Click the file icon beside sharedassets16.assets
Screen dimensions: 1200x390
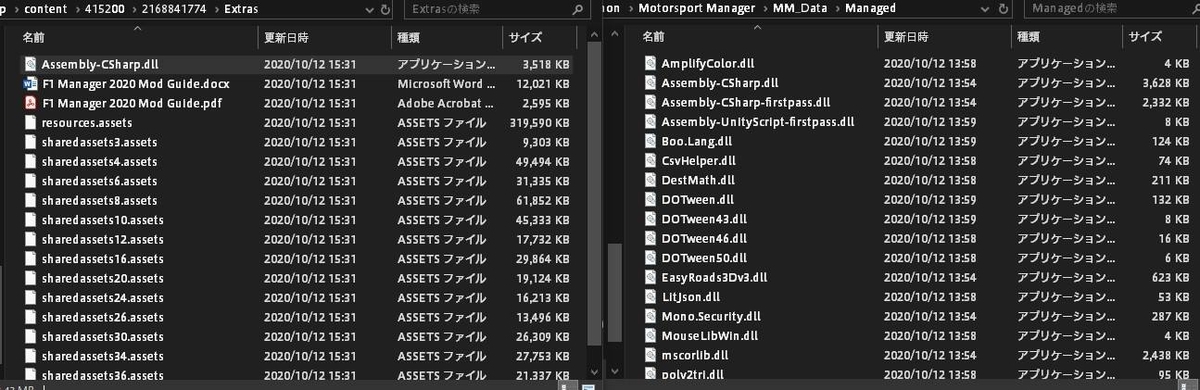(x=29, y=259)
